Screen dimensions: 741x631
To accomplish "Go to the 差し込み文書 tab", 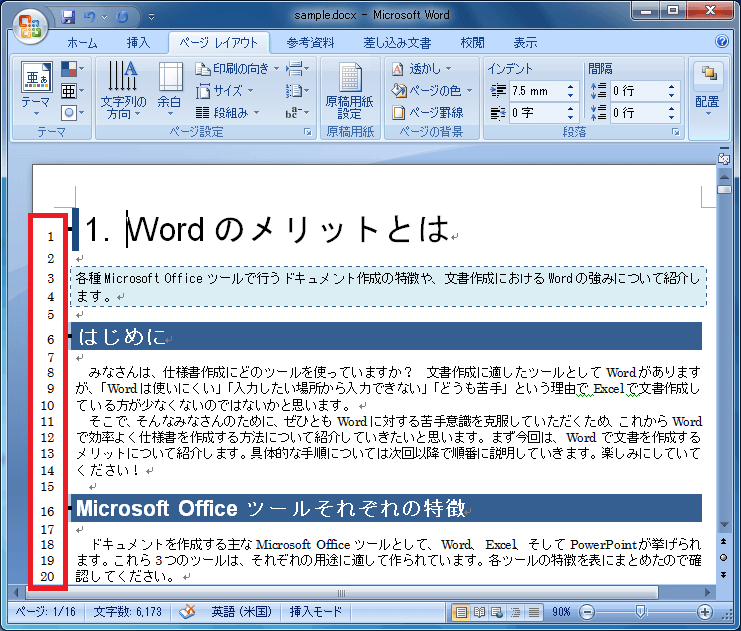I will (x=397, y=43).
